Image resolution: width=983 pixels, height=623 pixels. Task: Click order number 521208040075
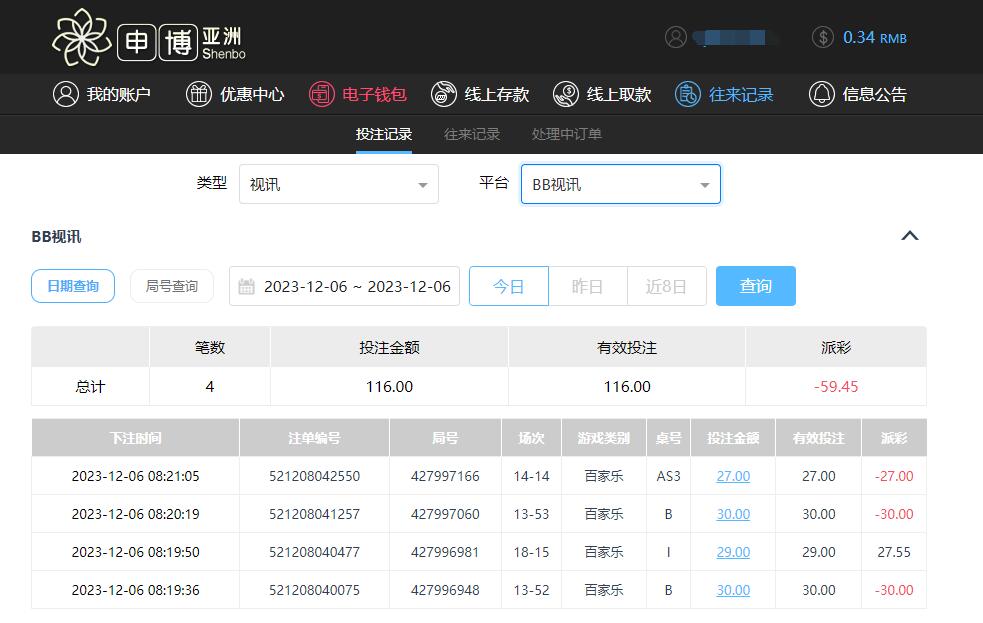click(314, 590)
